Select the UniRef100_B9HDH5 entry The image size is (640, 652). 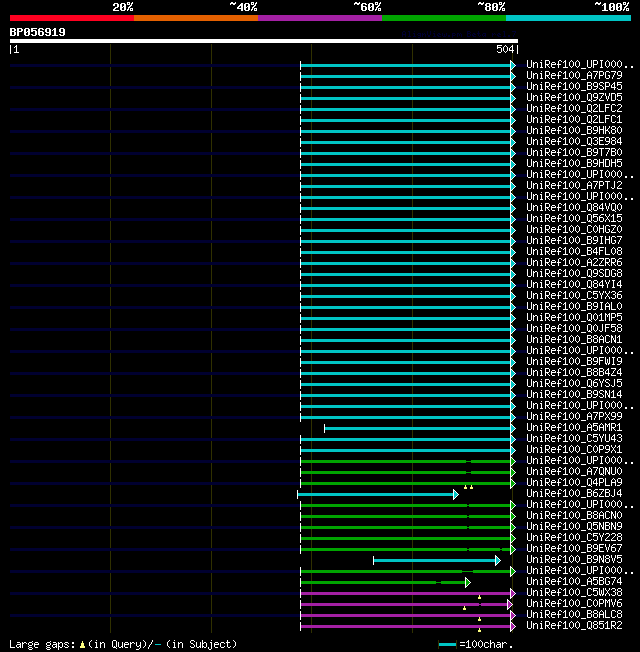(x=574, y=163)
